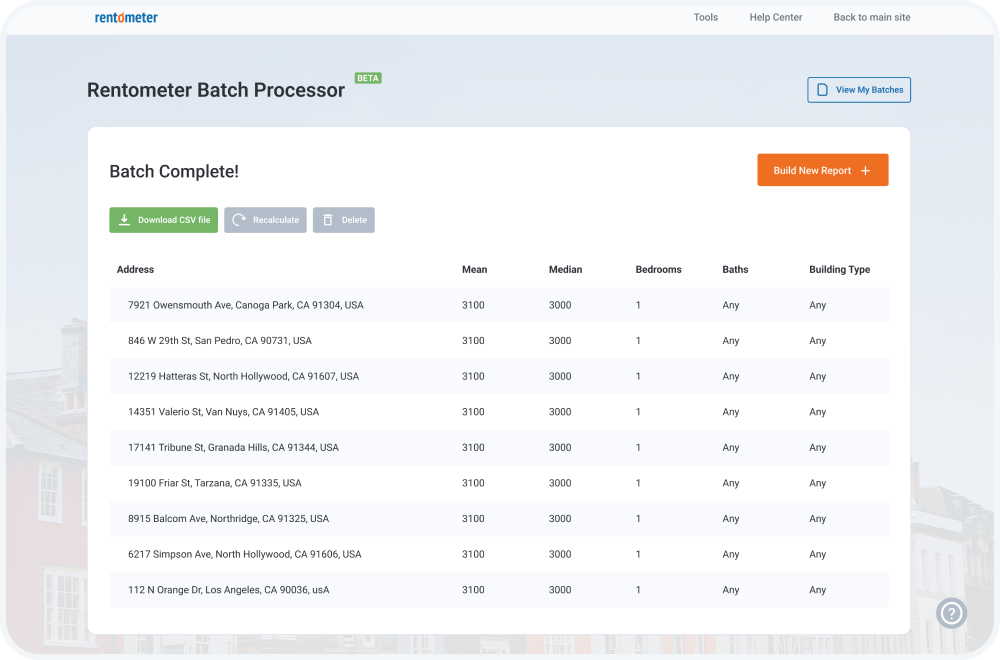1000x660 pixels.
Task: Click mean 3100 in Friar St row
Action: click(473, 483)
